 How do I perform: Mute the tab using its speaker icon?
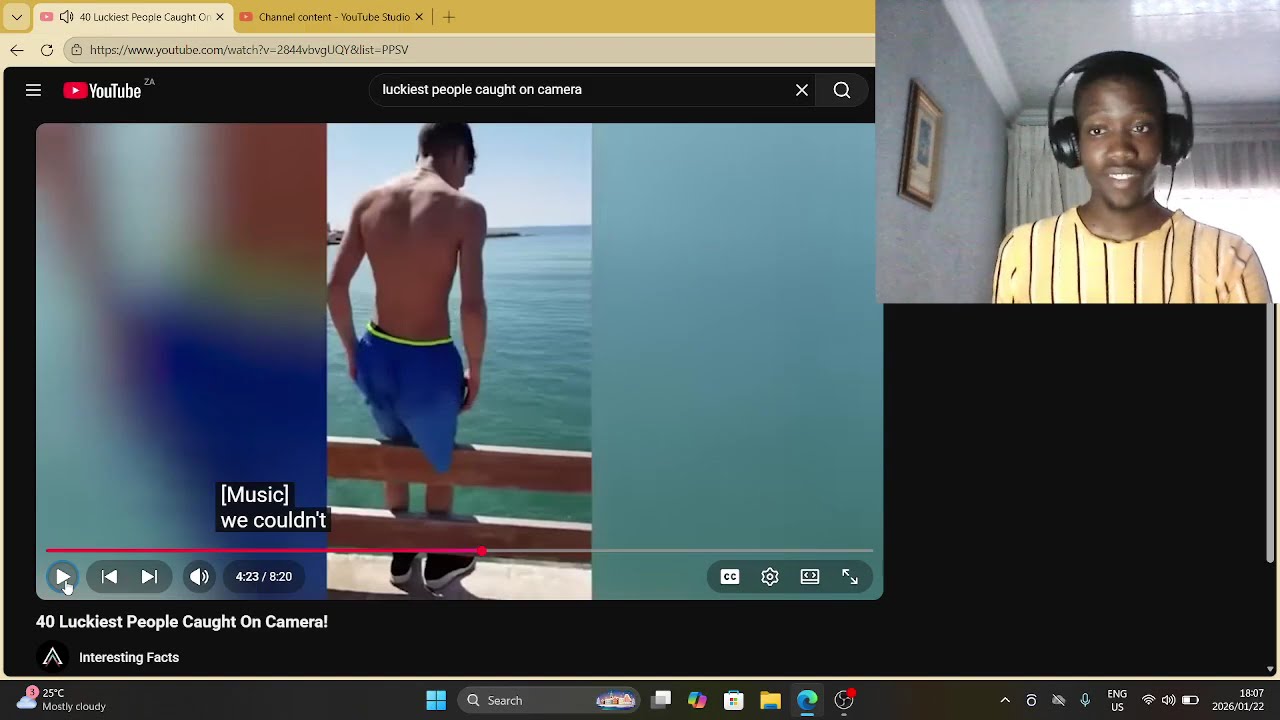(66, 17)
